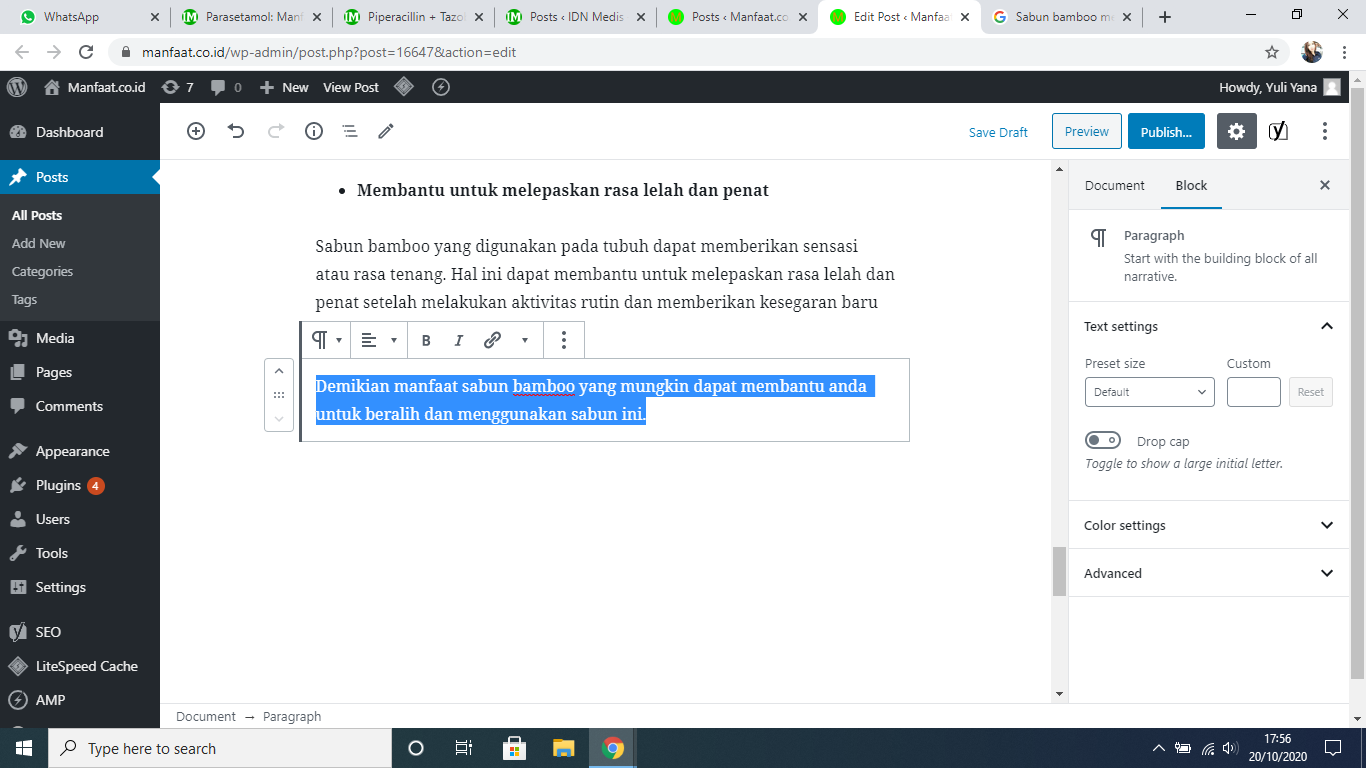The image size is (1366, 768).
Task: Open the Content structure info icon
Action: 314,131
